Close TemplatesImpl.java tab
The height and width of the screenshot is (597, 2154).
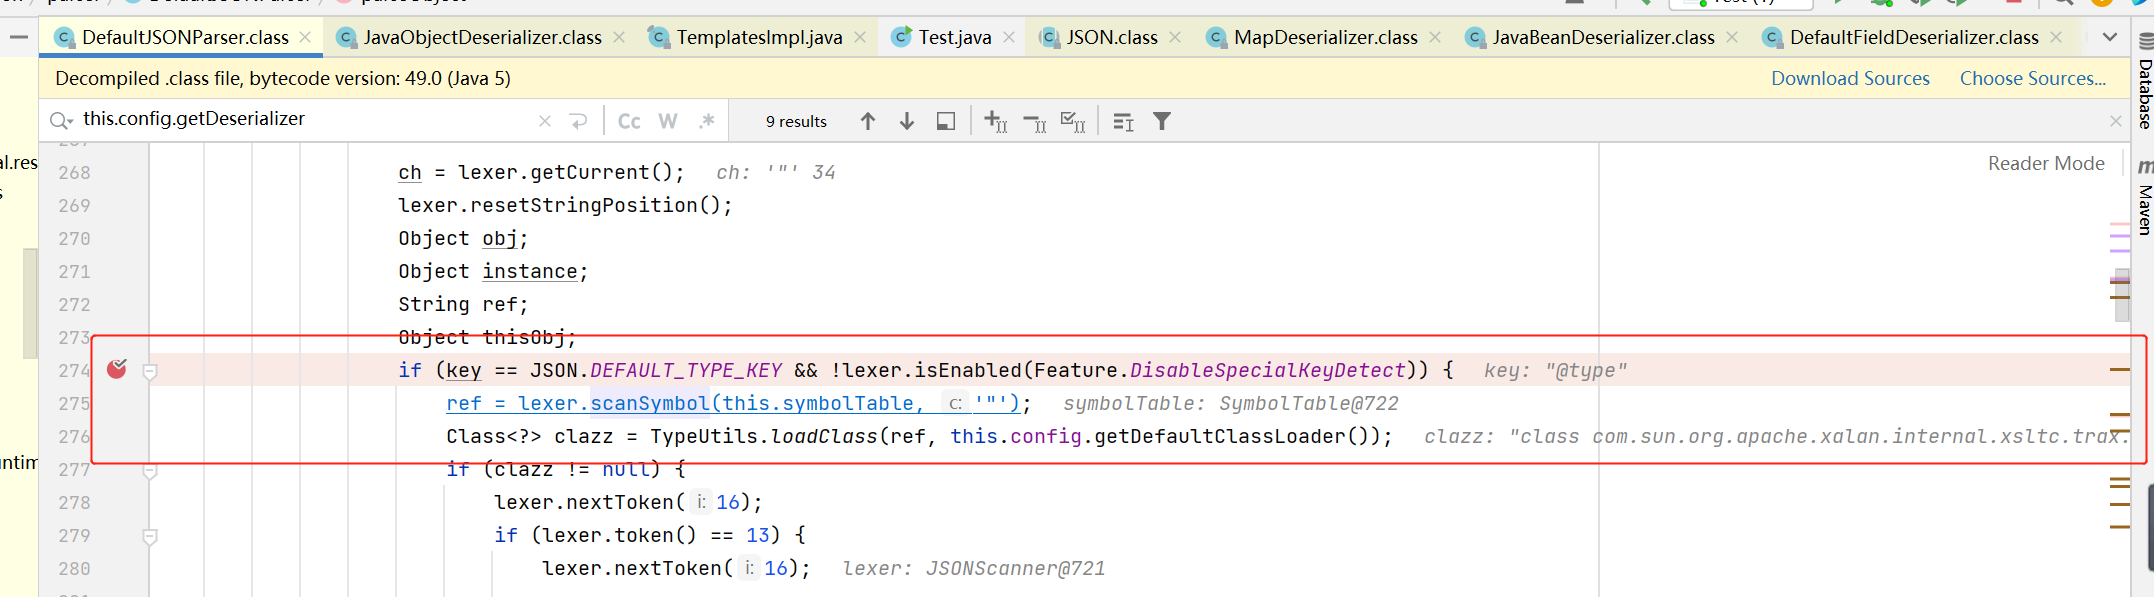coord(860,37)
